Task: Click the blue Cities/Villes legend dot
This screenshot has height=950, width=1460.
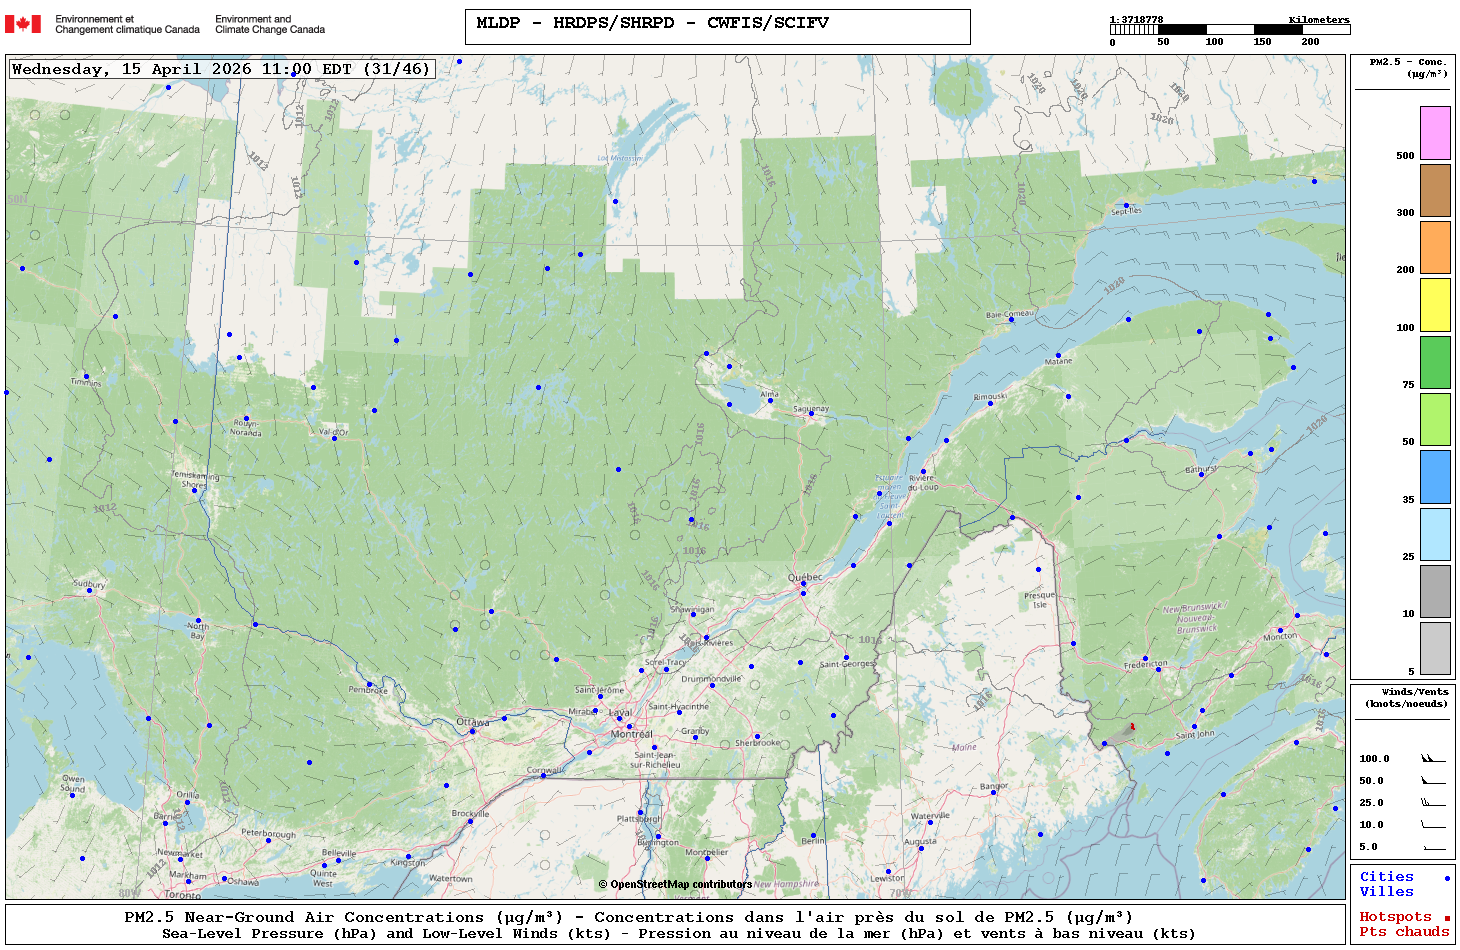Action: click(1446, 878)
